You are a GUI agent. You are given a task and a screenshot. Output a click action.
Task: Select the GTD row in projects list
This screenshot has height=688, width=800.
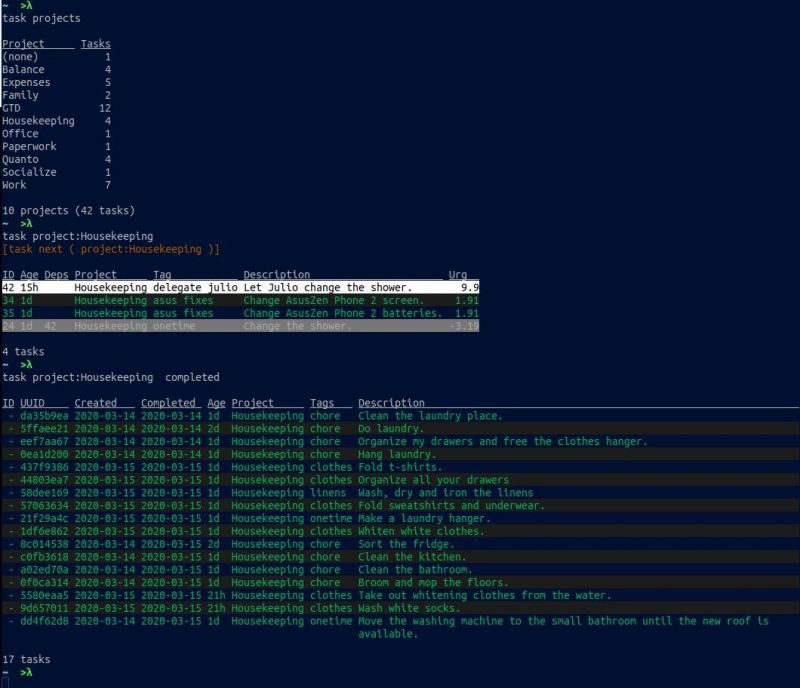12,108
